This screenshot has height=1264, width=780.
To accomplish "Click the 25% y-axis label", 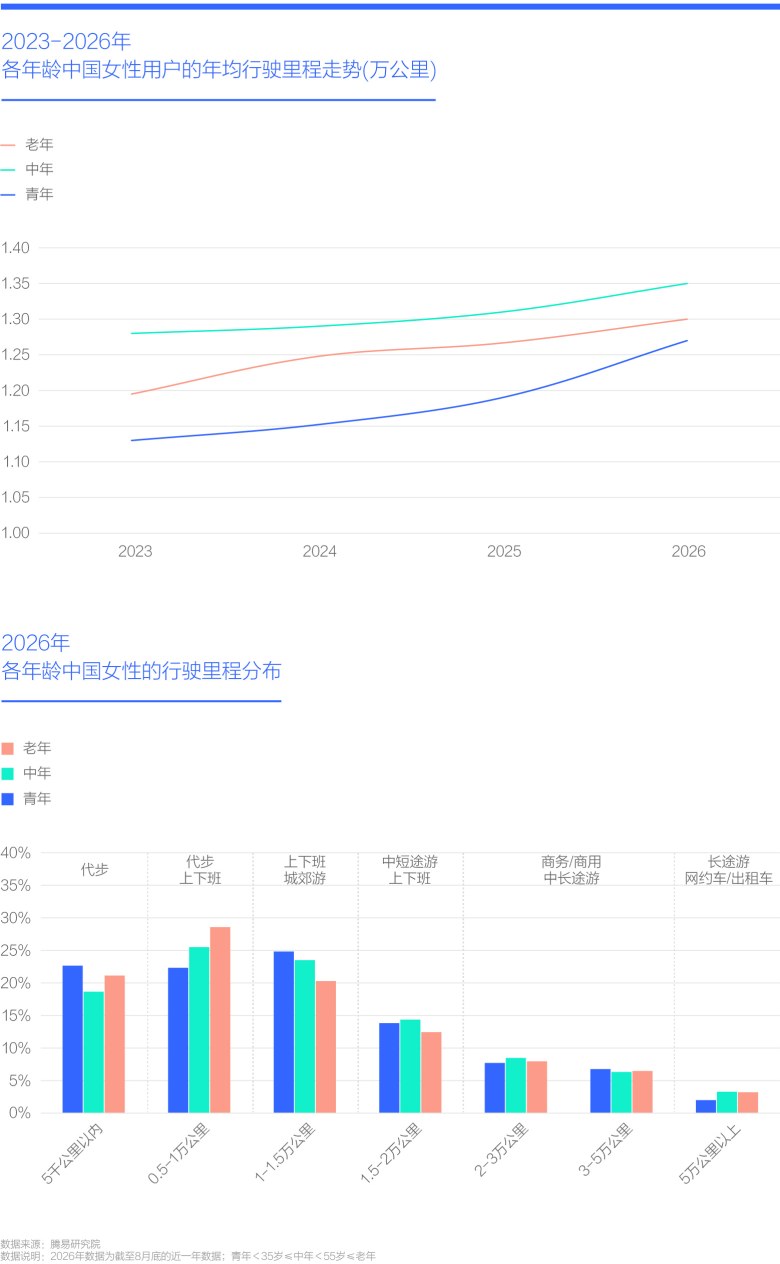I will click(x=16, y=951).
